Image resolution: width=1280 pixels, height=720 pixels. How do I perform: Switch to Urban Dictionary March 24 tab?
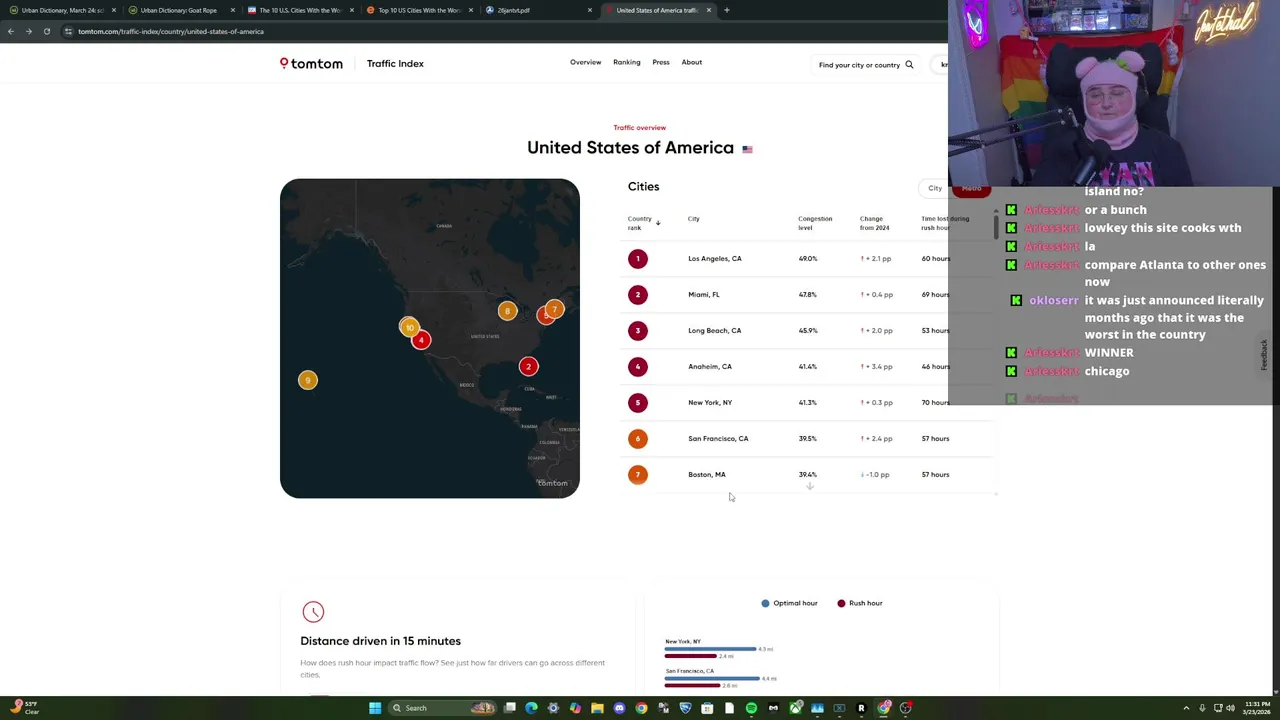pos(63,10)
